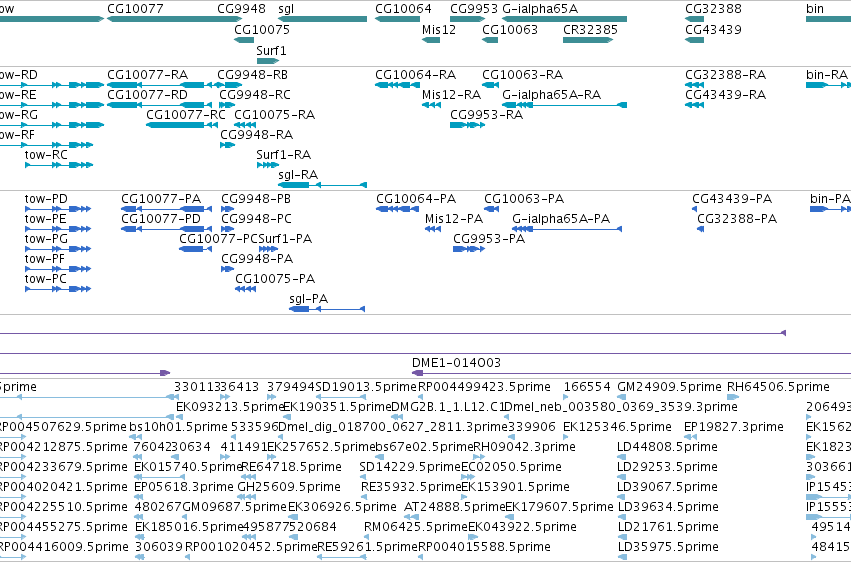Select the LD44808.5prime EST label
This screenshot has height=562, width=851.
click(x=667, y=446)
